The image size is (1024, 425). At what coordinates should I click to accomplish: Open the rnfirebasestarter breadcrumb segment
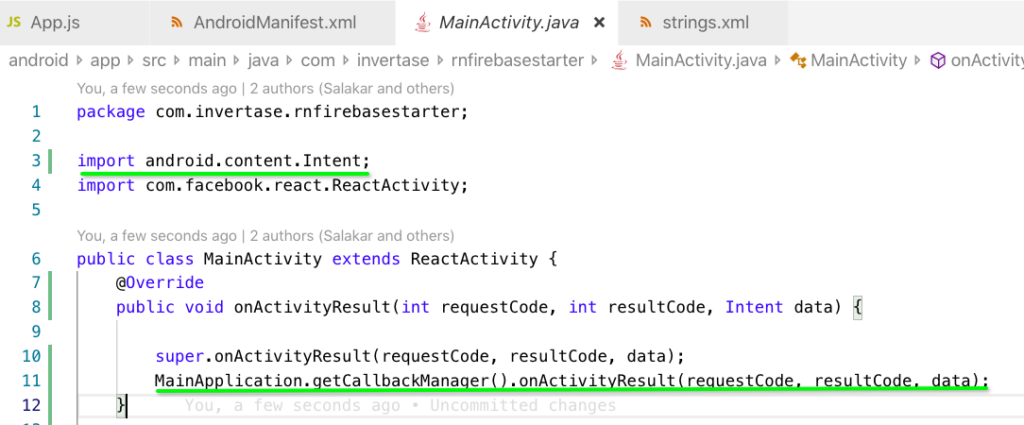(518, 61)
